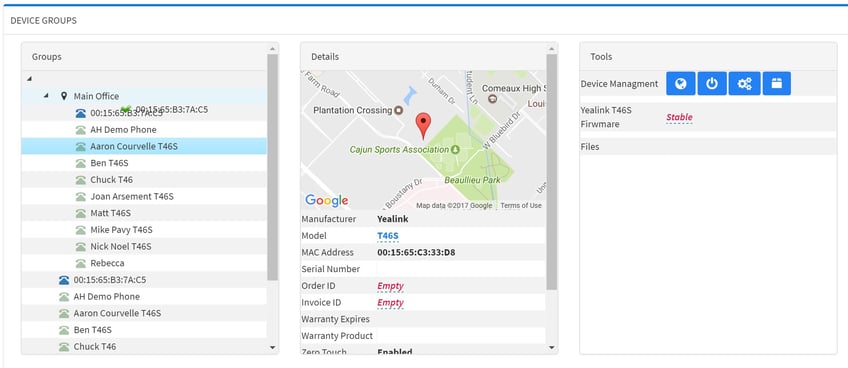The image size is (848, 368).
Task: Click the Files row in Tools
Action: pos(708,147)
